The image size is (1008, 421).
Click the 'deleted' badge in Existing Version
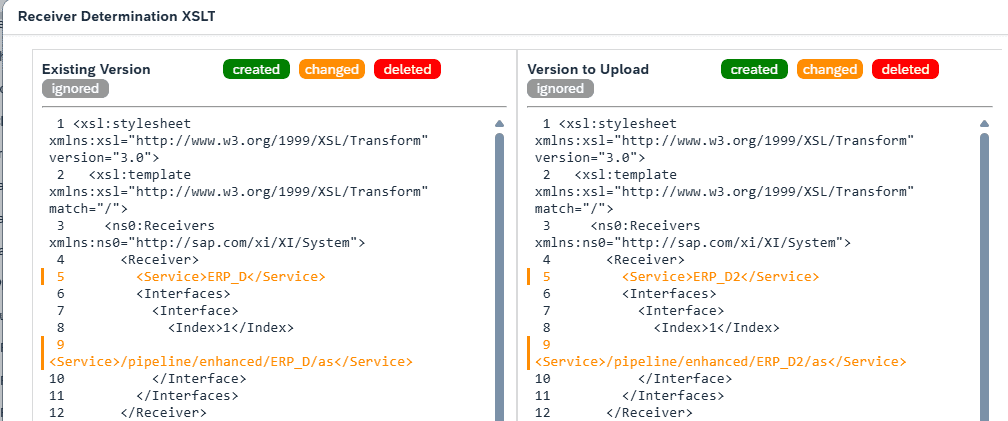pyautogui.click(x=407, y=69)
